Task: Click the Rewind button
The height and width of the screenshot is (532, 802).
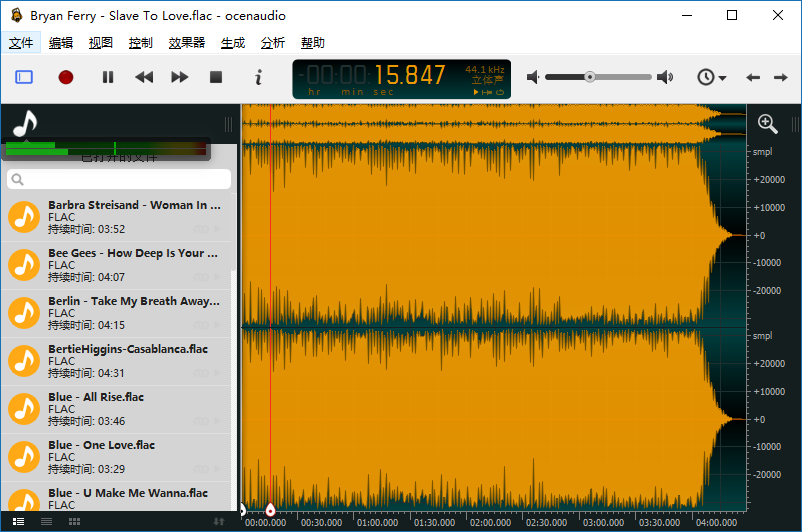Action: [144, 77]
